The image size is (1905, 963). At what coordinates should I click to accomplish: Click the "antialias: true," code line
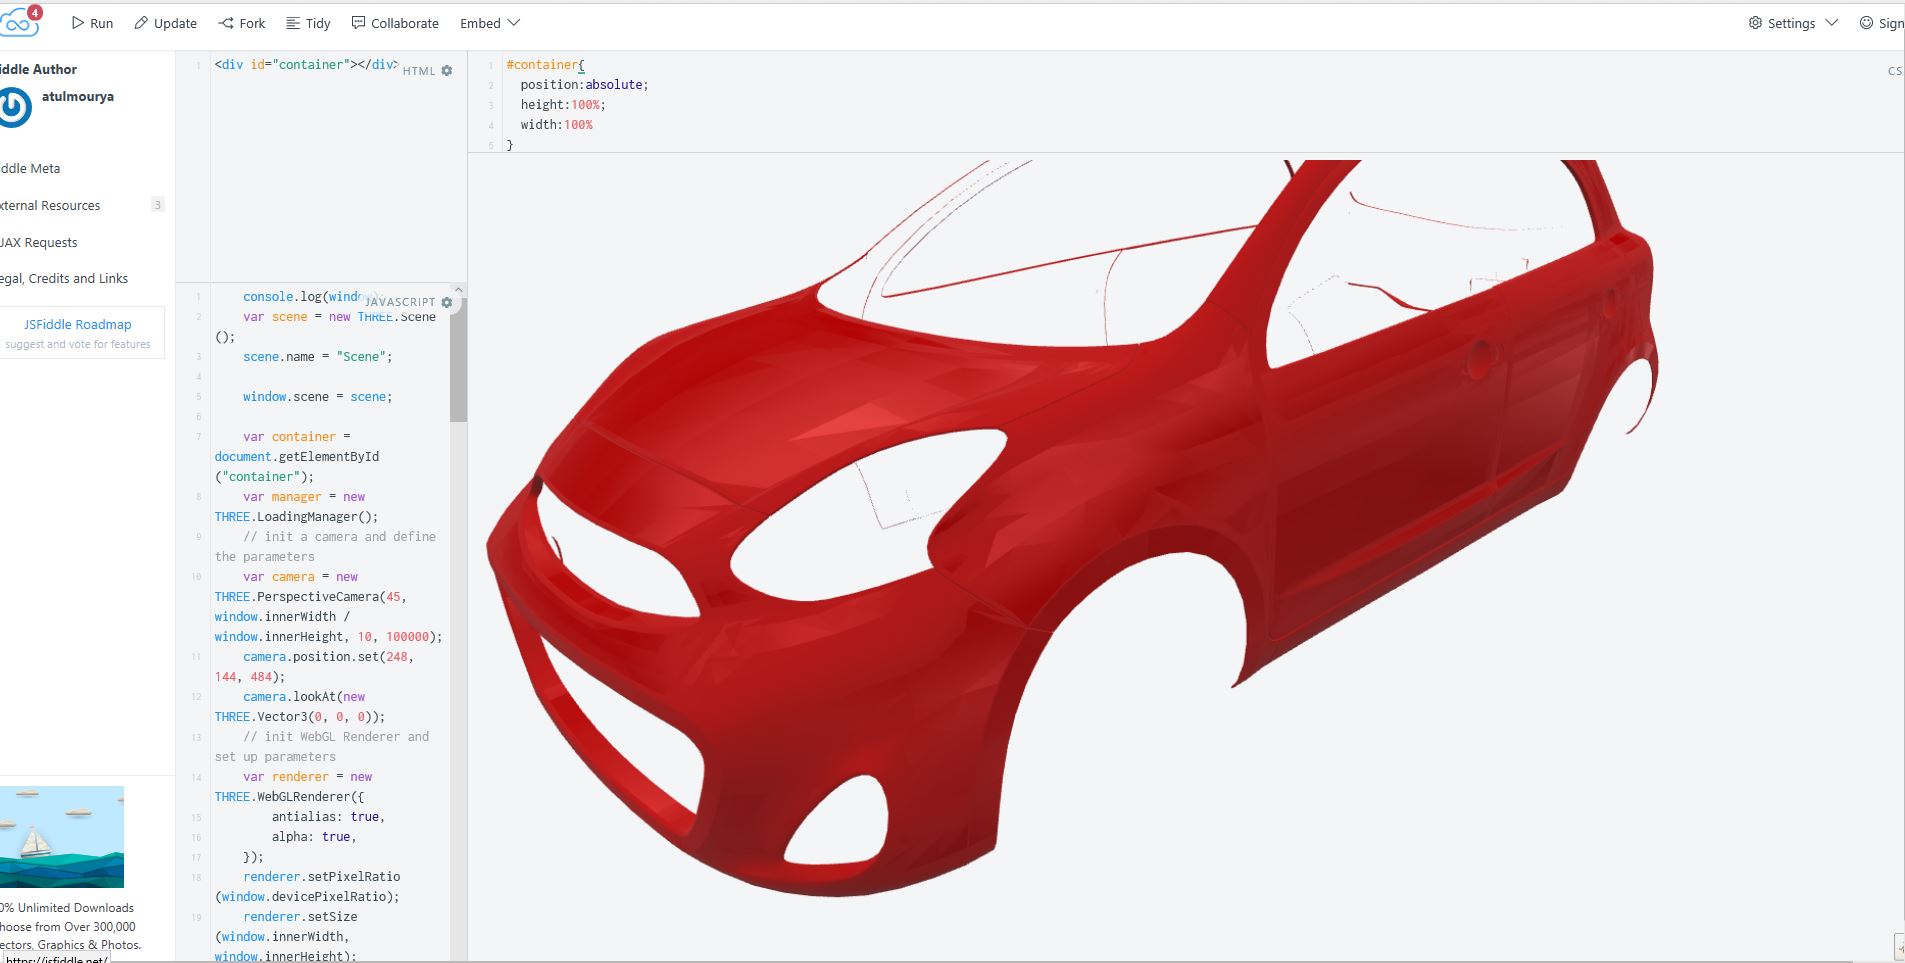tap(328, 817)
